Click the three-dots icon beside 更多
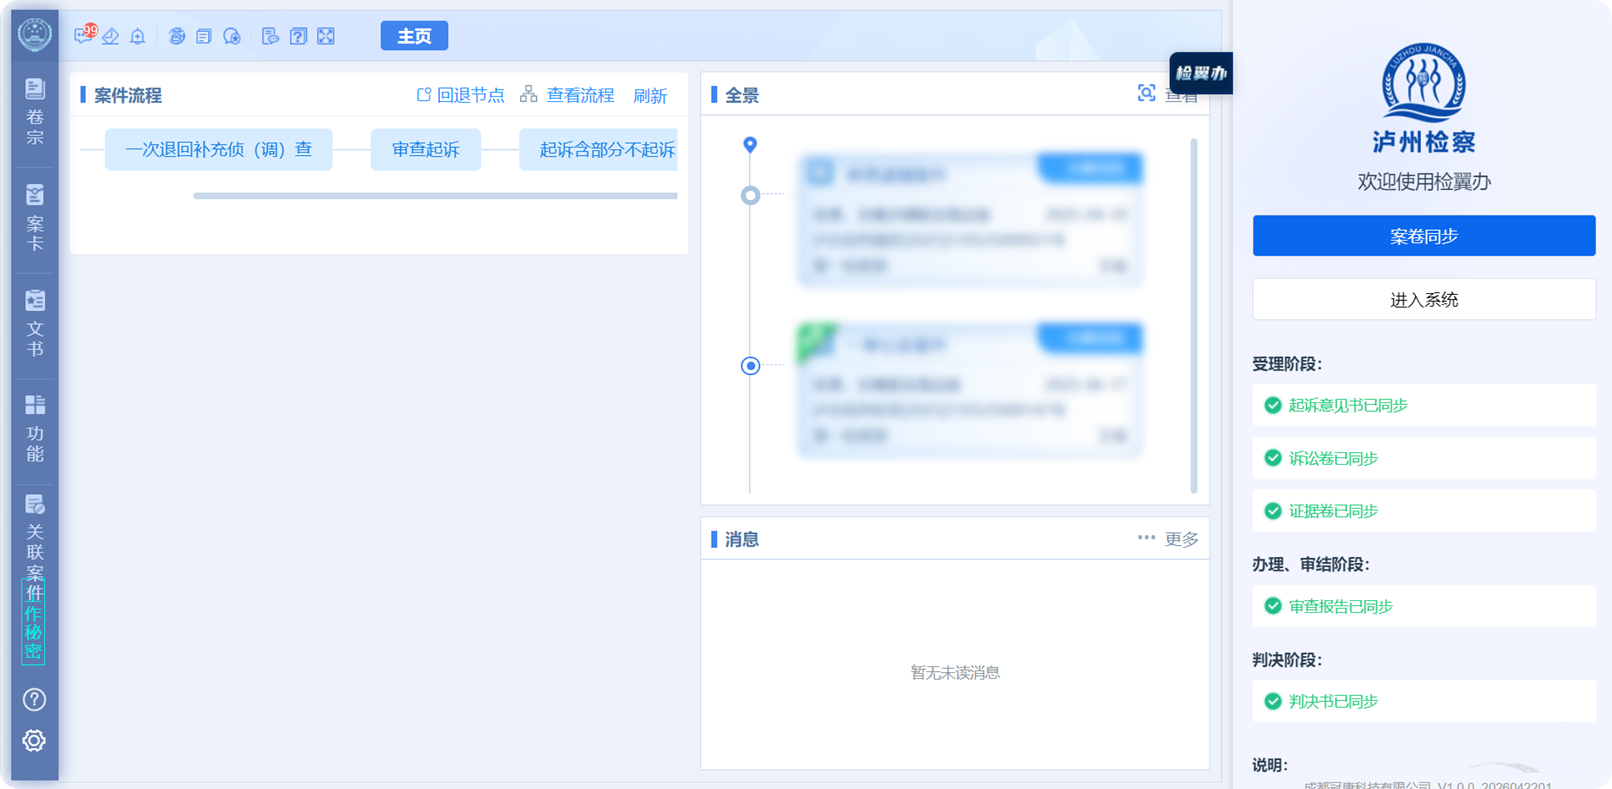The image size is (1612, 789). (1146, 538)
